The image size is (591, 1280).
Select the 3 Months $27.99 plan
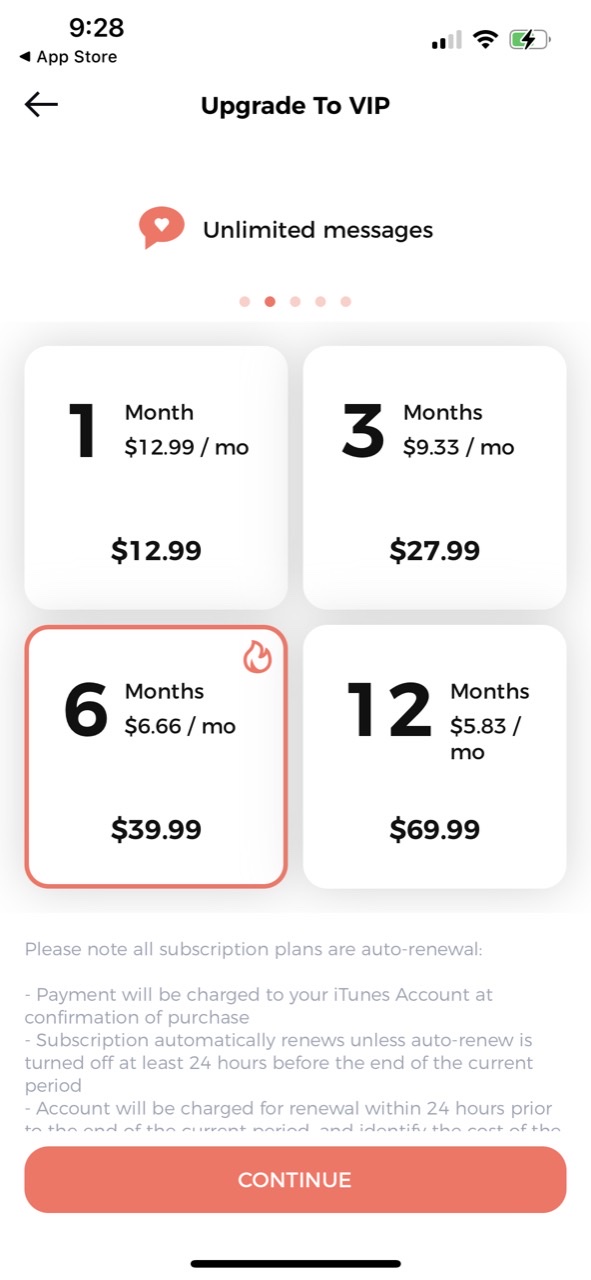tap(435, 477)
